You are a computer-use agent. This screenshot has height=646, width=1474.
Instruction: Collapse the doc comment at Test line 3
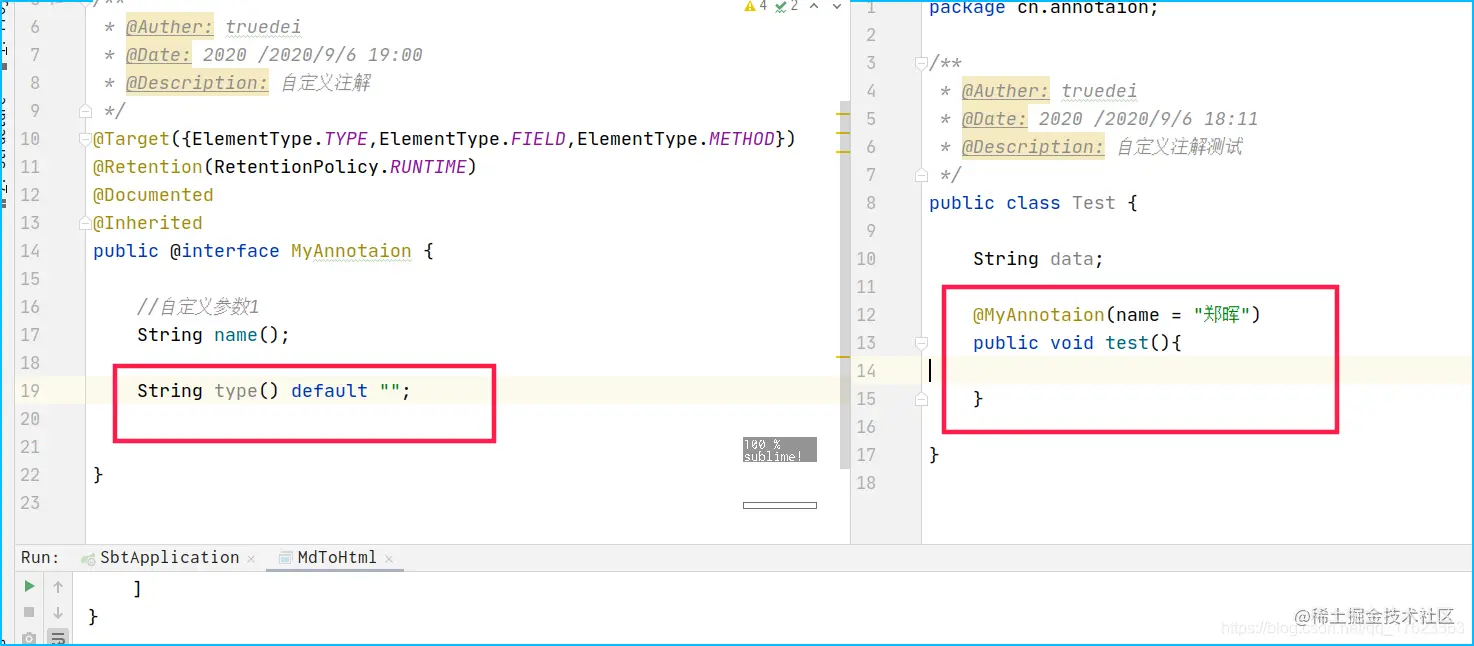click(x=922, y=63)
